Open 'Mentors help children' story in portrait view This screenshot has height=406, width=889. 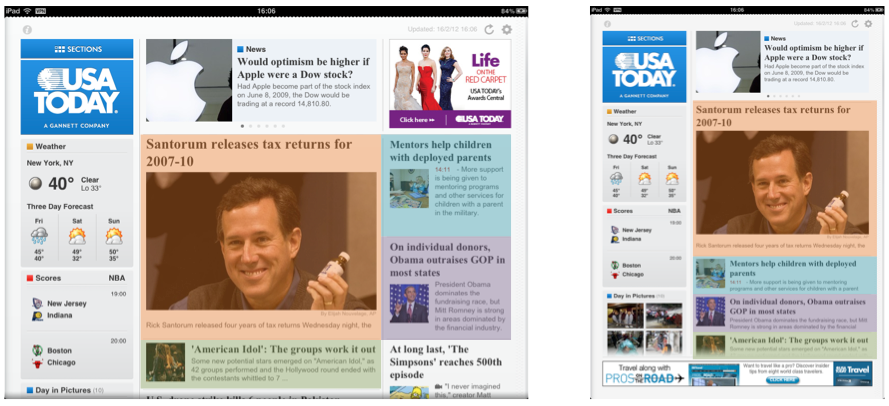click(793, 268)
